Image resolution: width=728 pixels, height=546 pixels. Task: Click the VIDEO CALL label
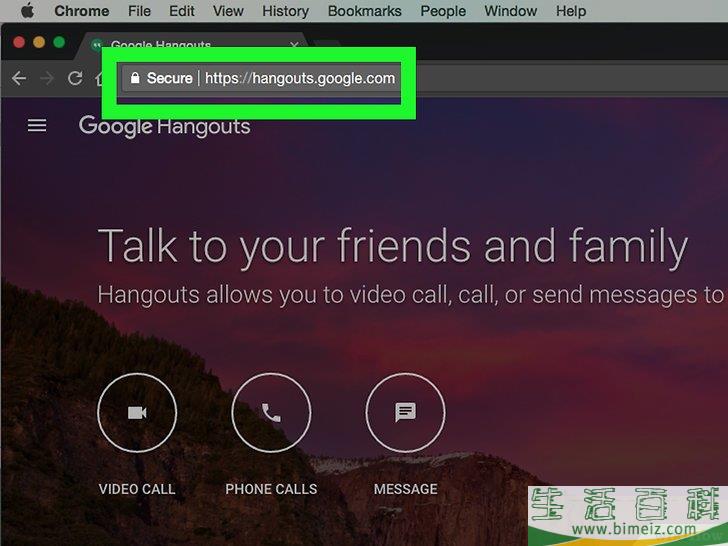pos(137,489)
